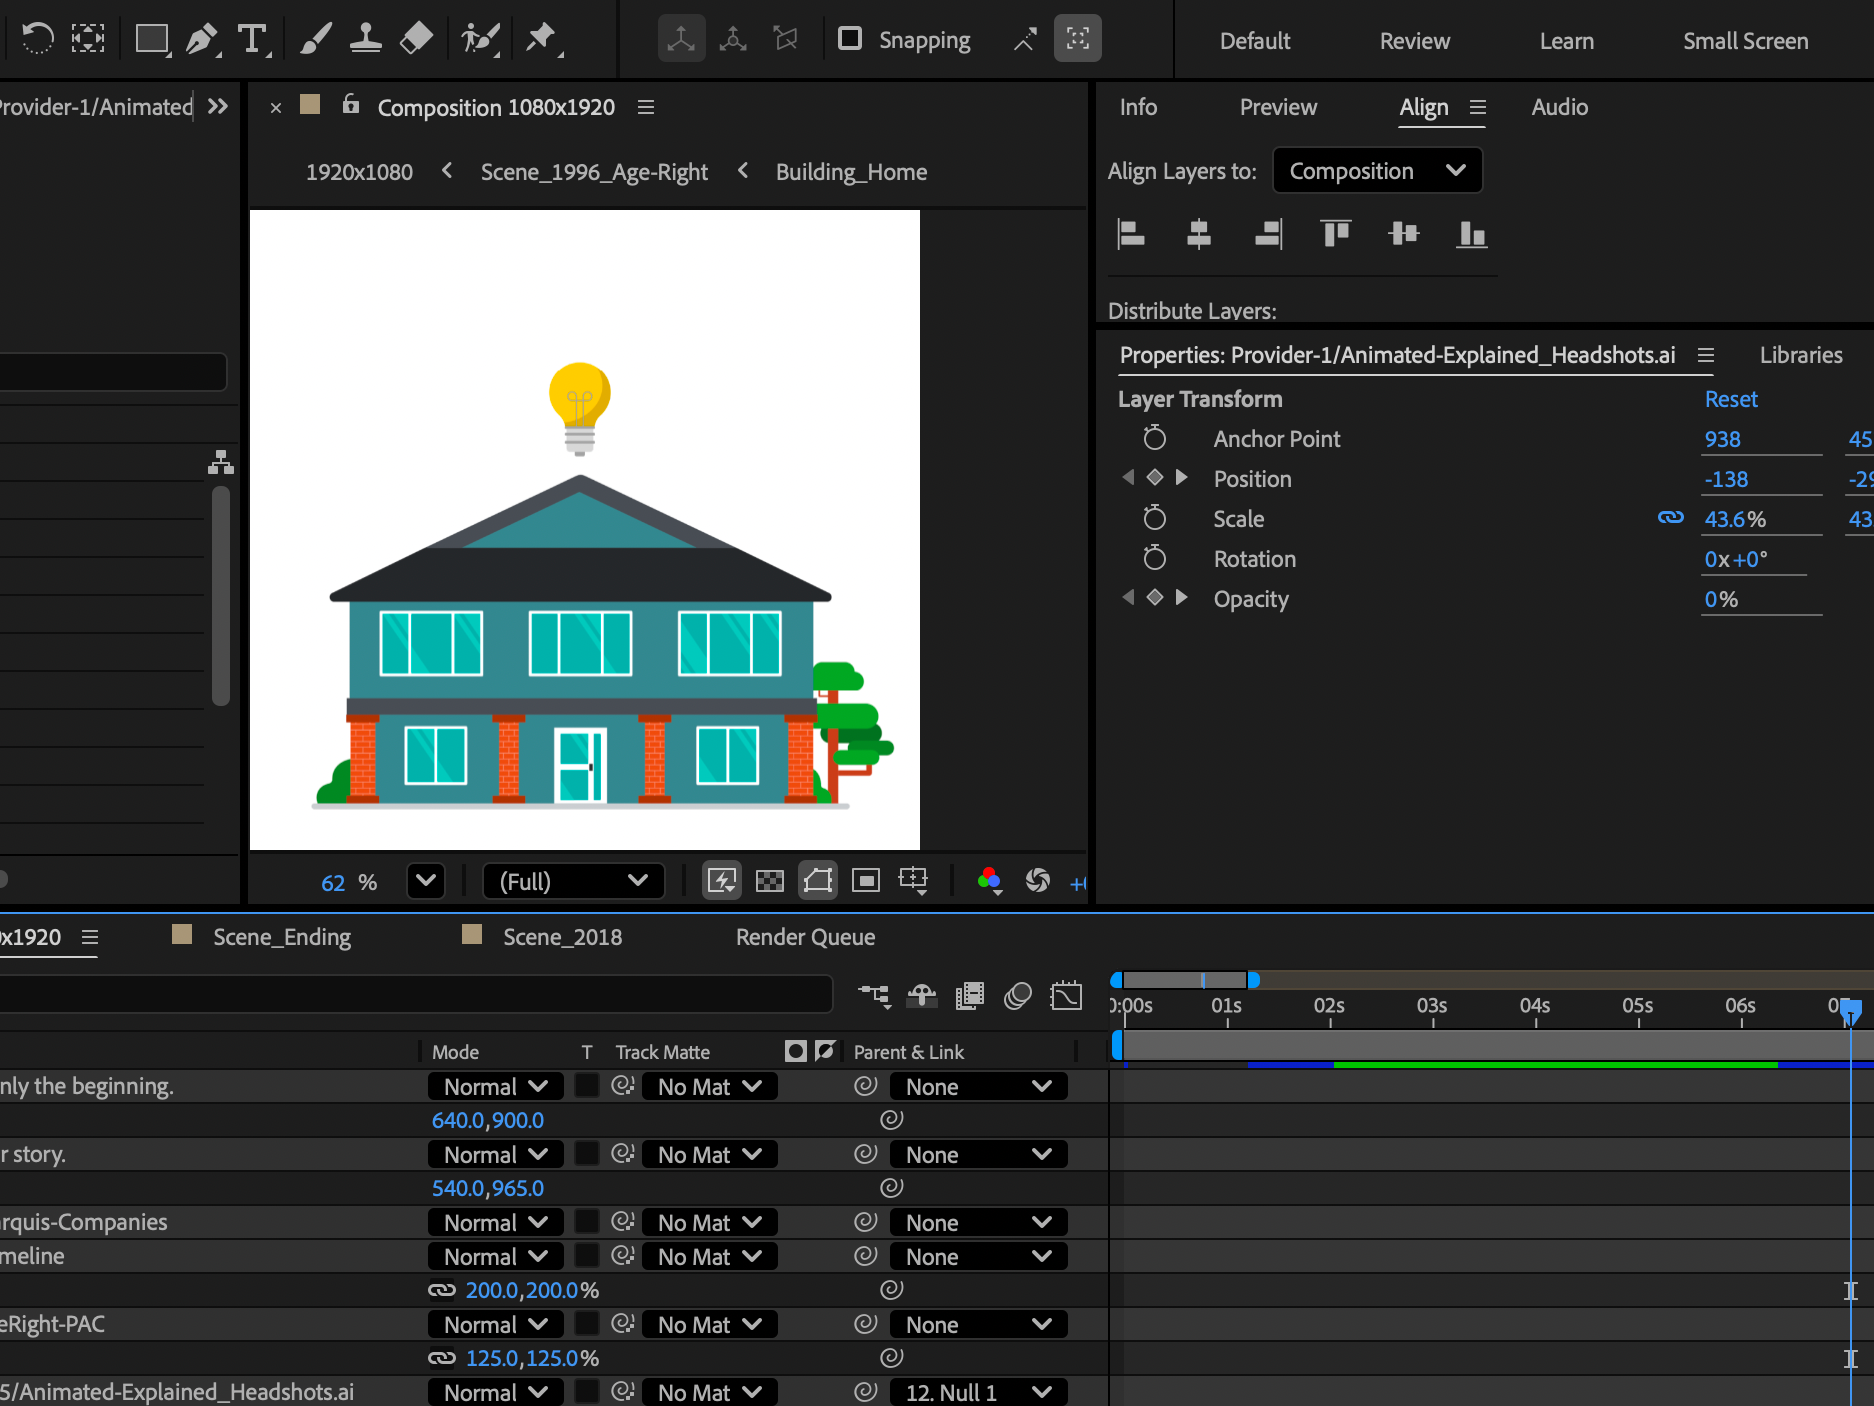
Task: Enable Motion Blur switch in timeline
Action: point(1018,995)
